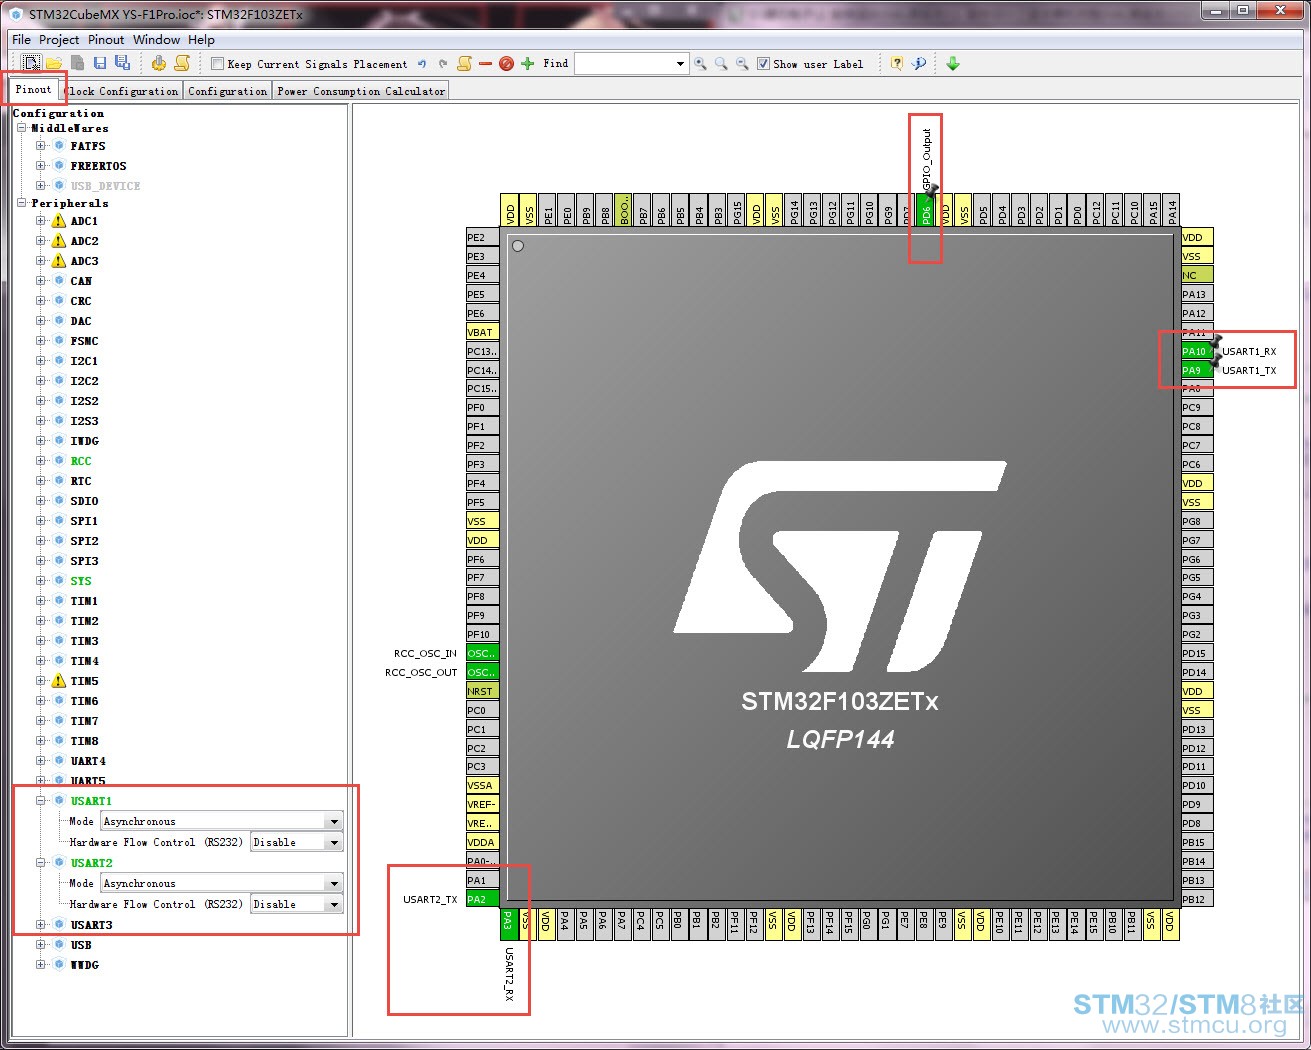This screenshot has height=1050, width=1311.
Task: Click inside the Find input field
Action: (624, 64)
